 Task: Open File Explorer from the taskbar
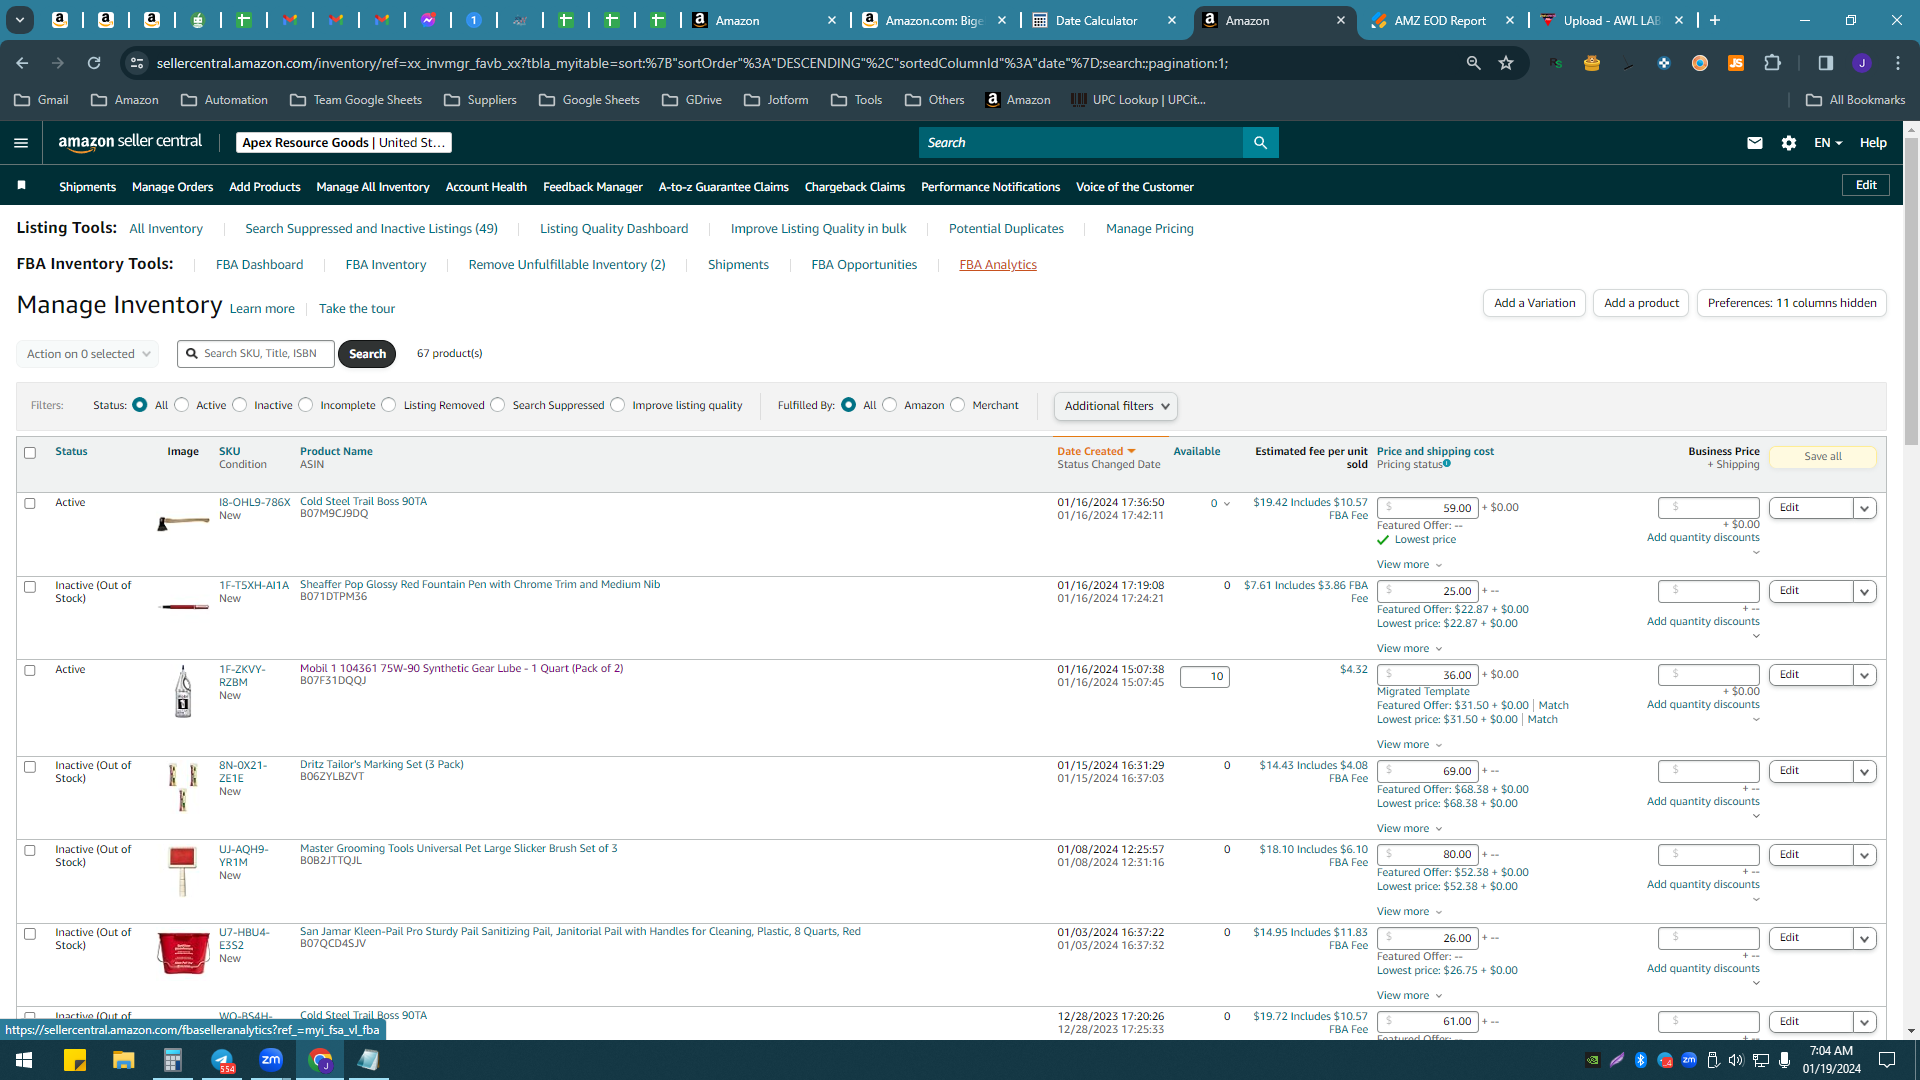(x=123, y=1060)
